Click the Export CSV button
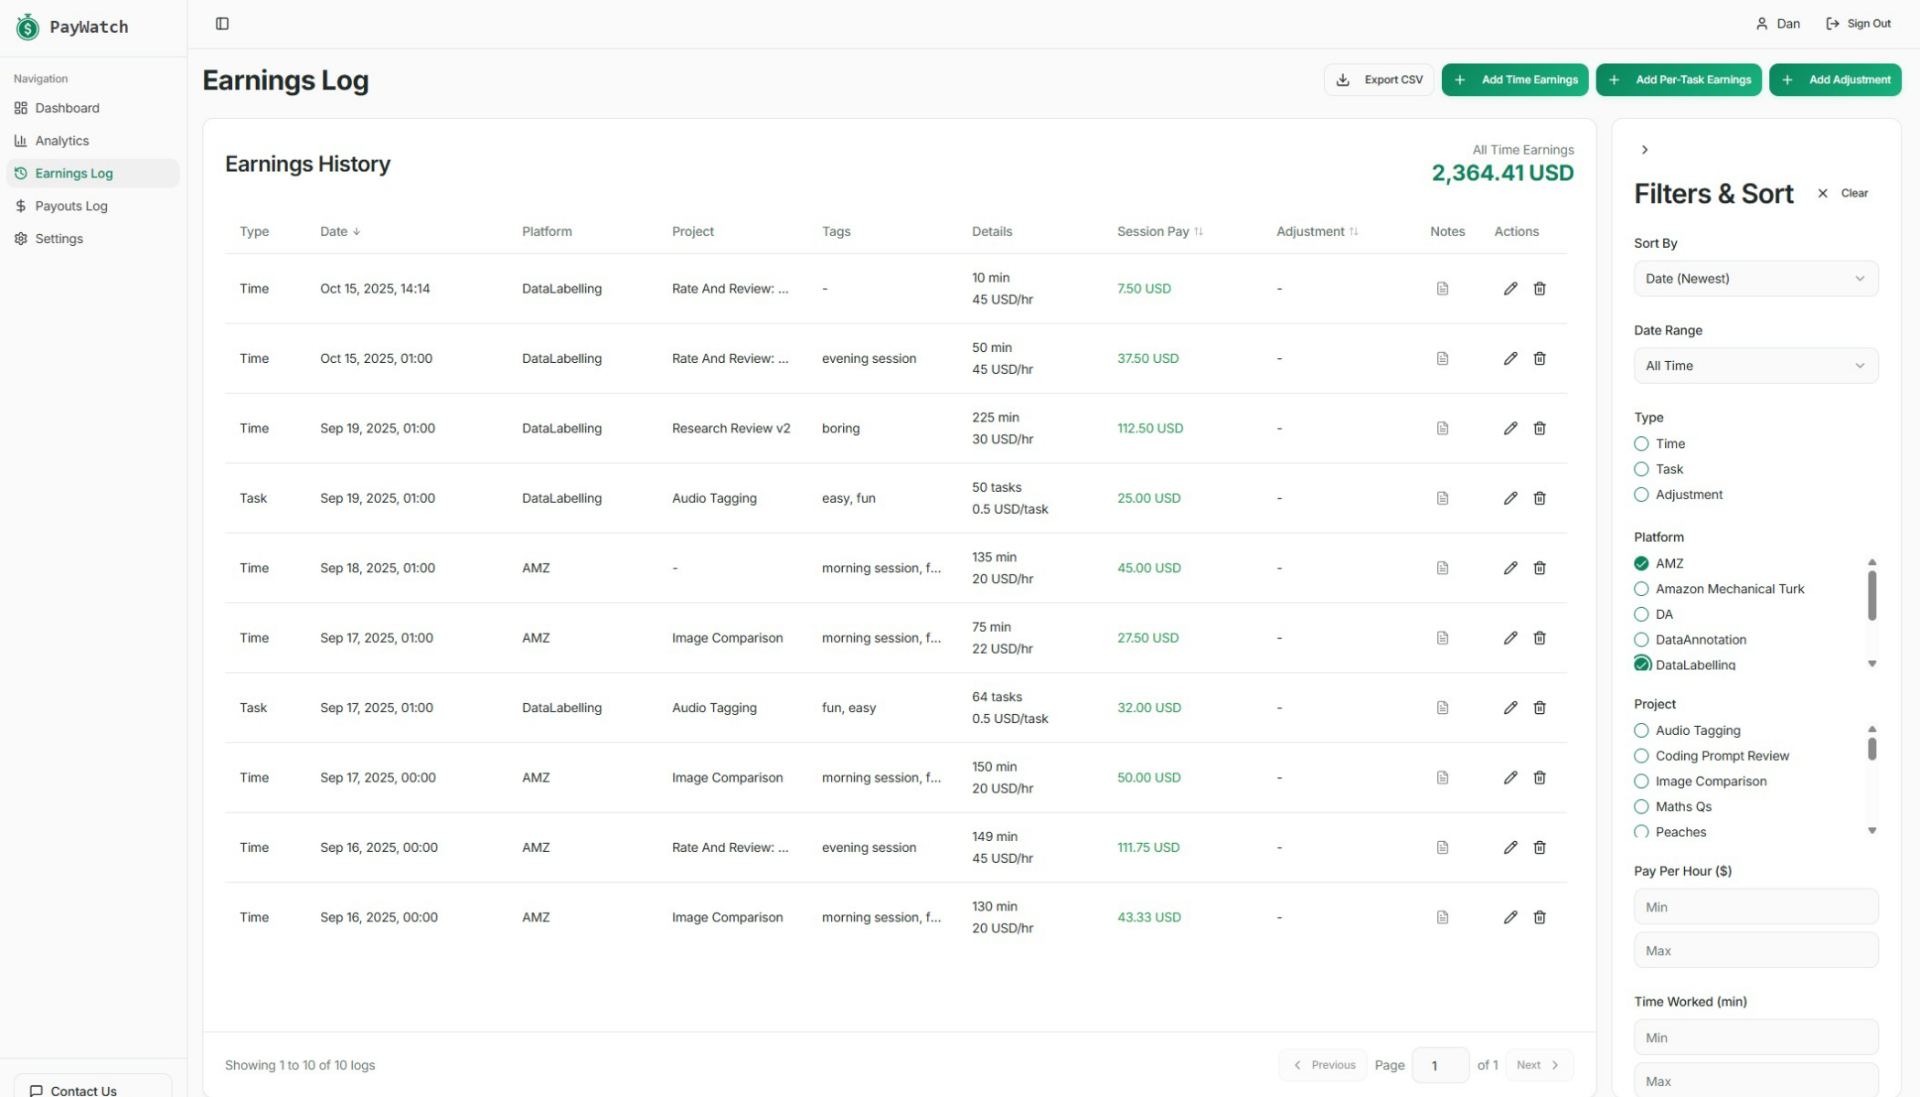This screenshot has width=1920, height=1097. click(1379, 80)
